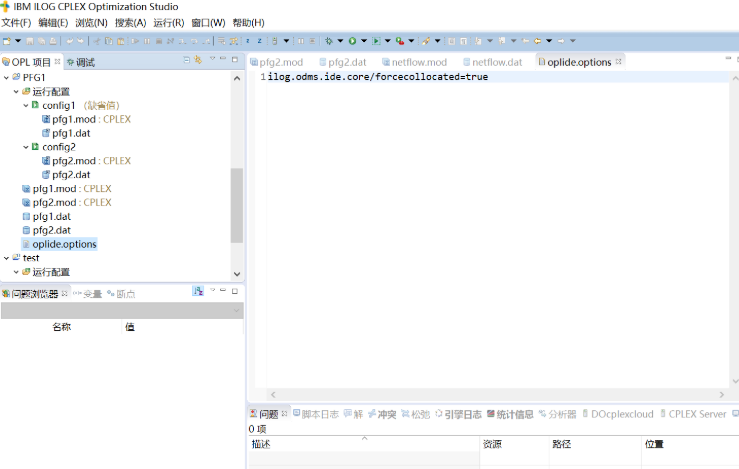Open the Run icon dropdown arrow
The image size is (739, 469).
point(364,41)
